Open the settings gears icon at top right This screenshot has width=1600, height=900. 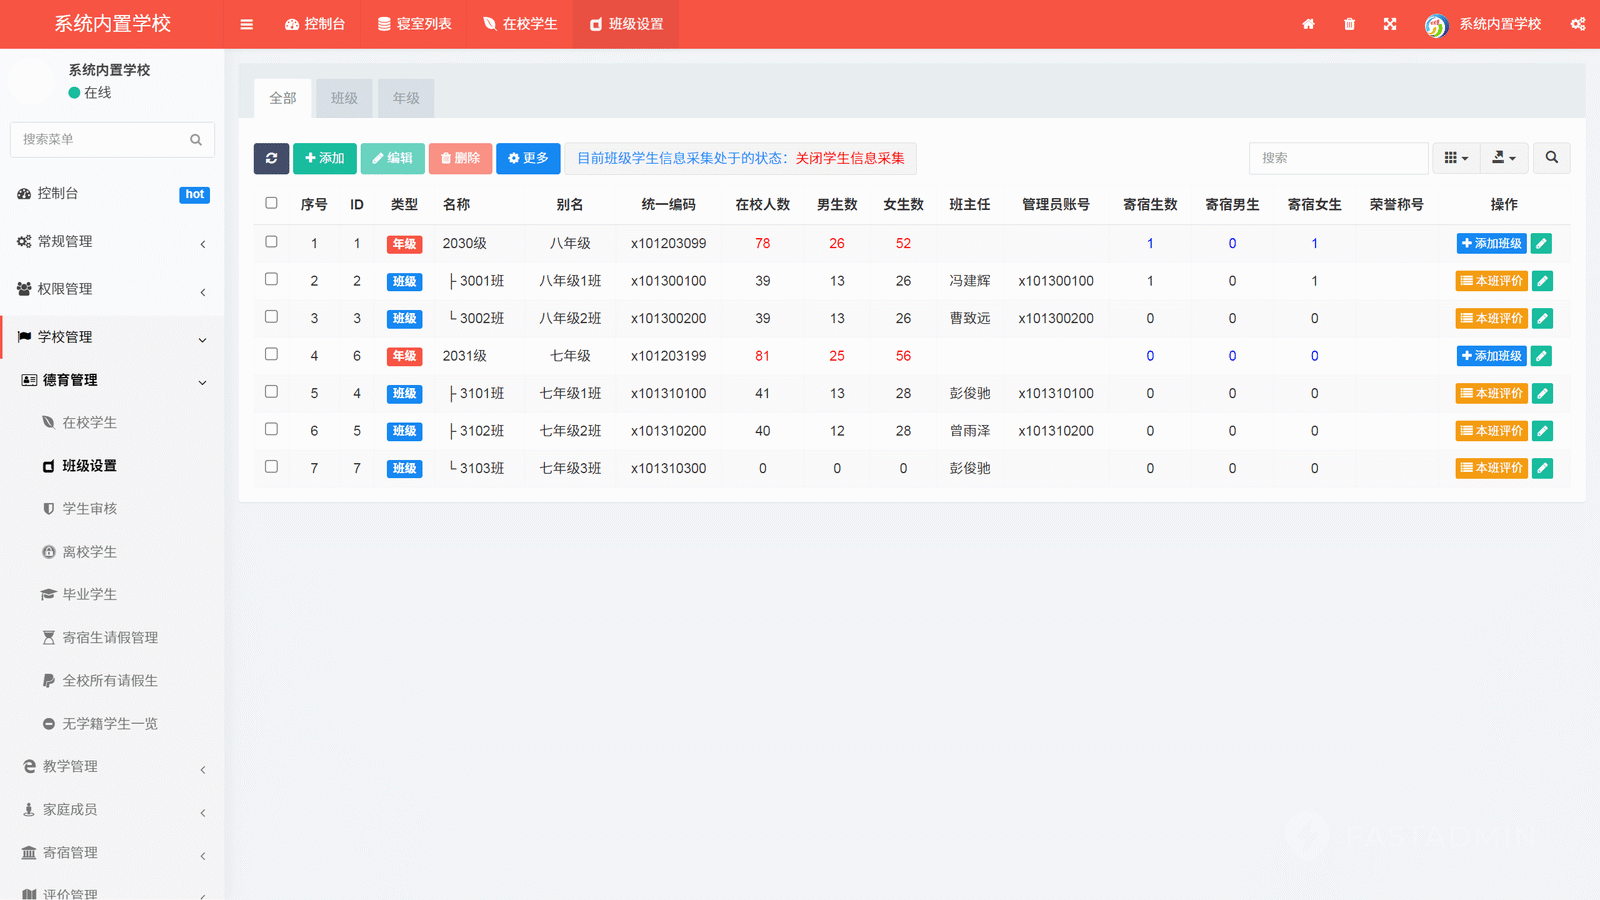click(x=1577, y=24)
